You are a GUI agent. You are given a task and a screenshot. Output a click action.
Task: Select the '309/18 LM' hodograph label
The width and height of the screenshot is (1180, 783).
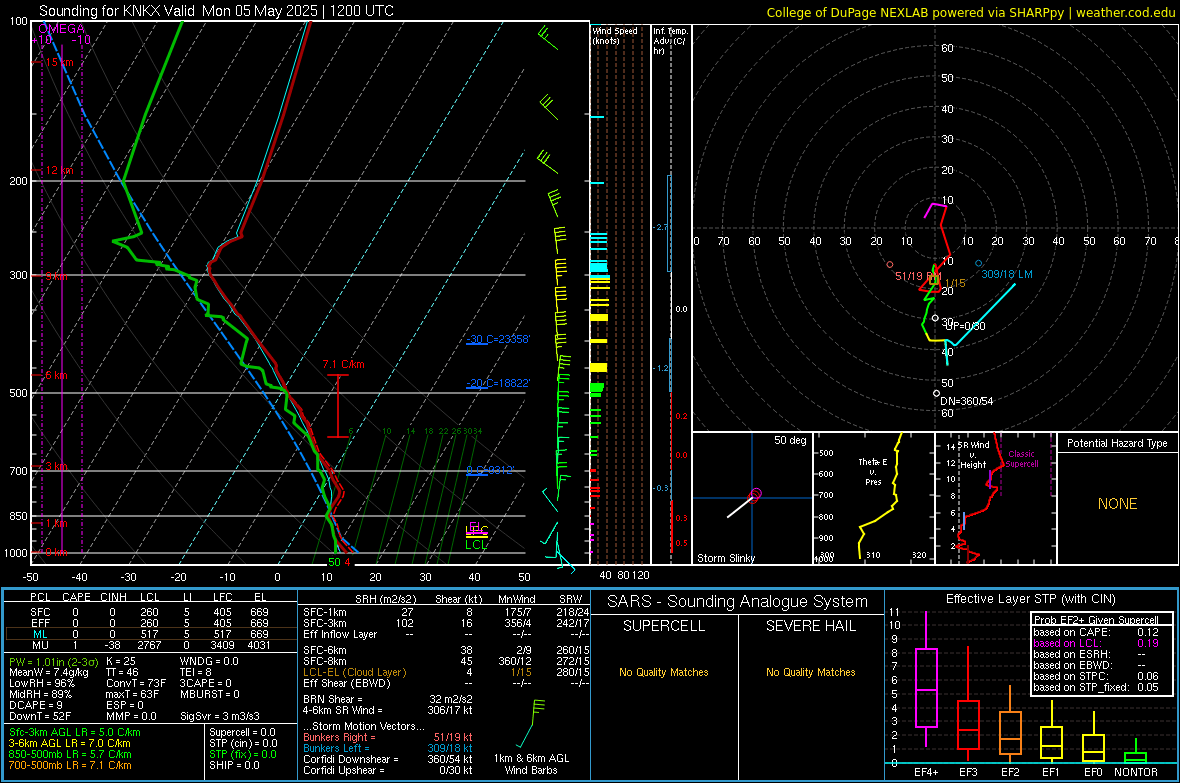[x=1007, y=275]
